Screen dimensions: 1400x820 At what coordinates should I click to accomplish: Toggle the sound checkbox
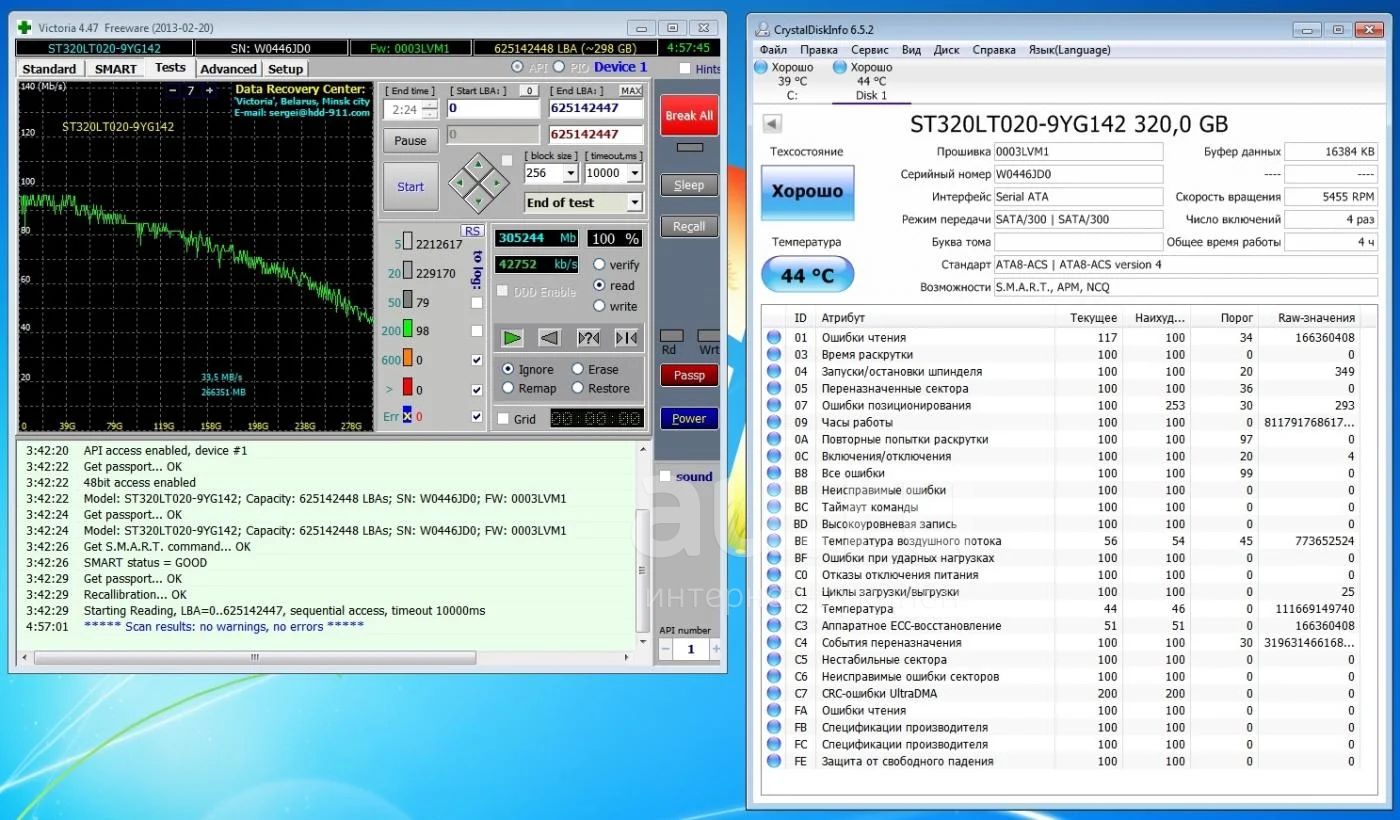665,476
